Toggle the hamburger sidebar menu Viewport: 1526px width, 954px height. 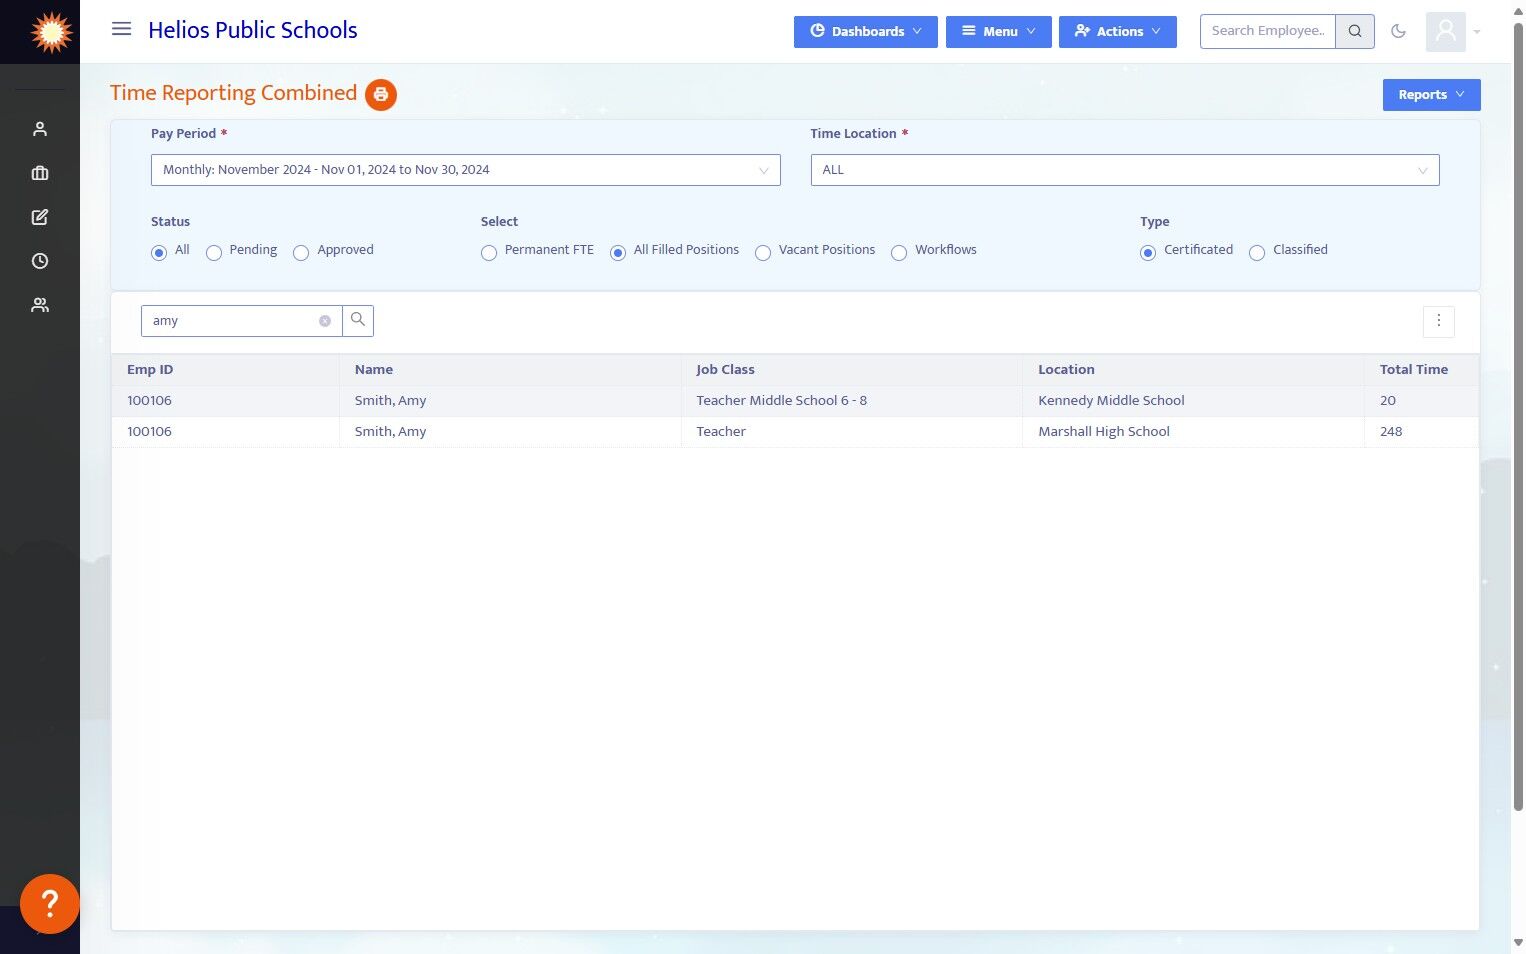121,29
